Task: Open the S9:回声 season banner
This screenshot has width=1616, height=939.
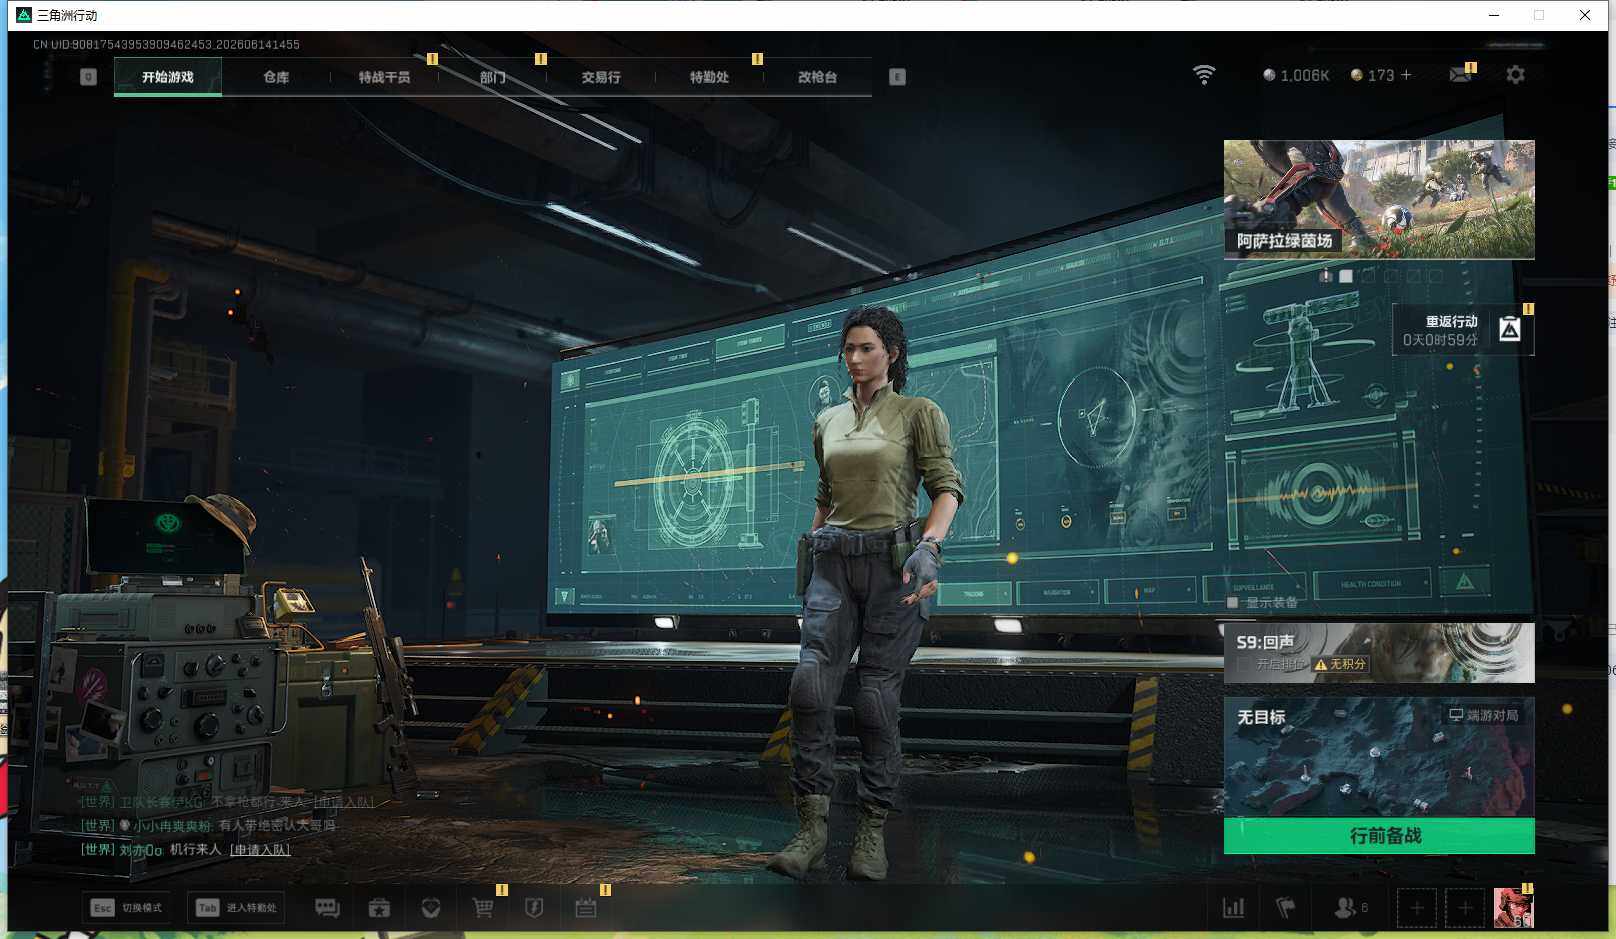Action: [x=1379, y=653]
